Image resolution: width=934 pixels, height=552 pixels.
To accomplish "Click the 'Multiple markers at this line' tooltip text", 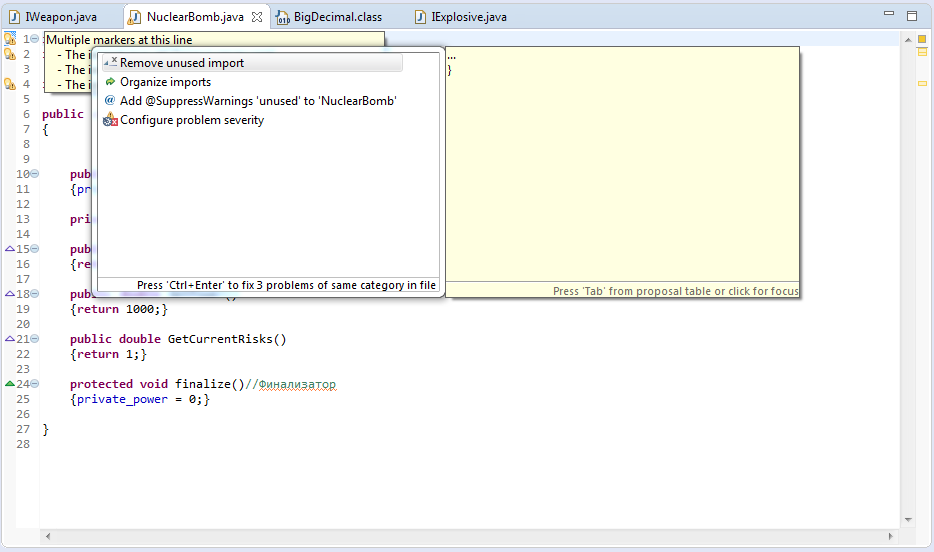I will [119, 40].
